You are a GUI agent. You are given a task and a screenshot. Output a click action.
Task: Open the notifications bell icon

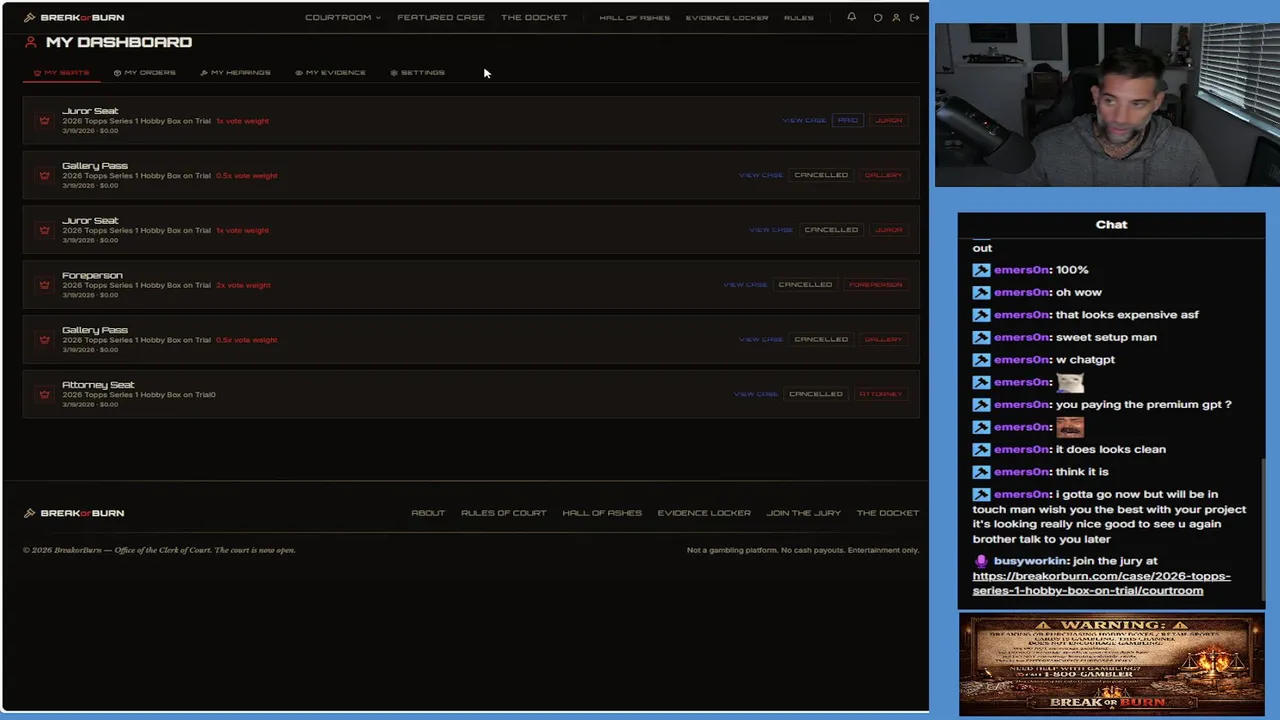(x=851, y=17)
